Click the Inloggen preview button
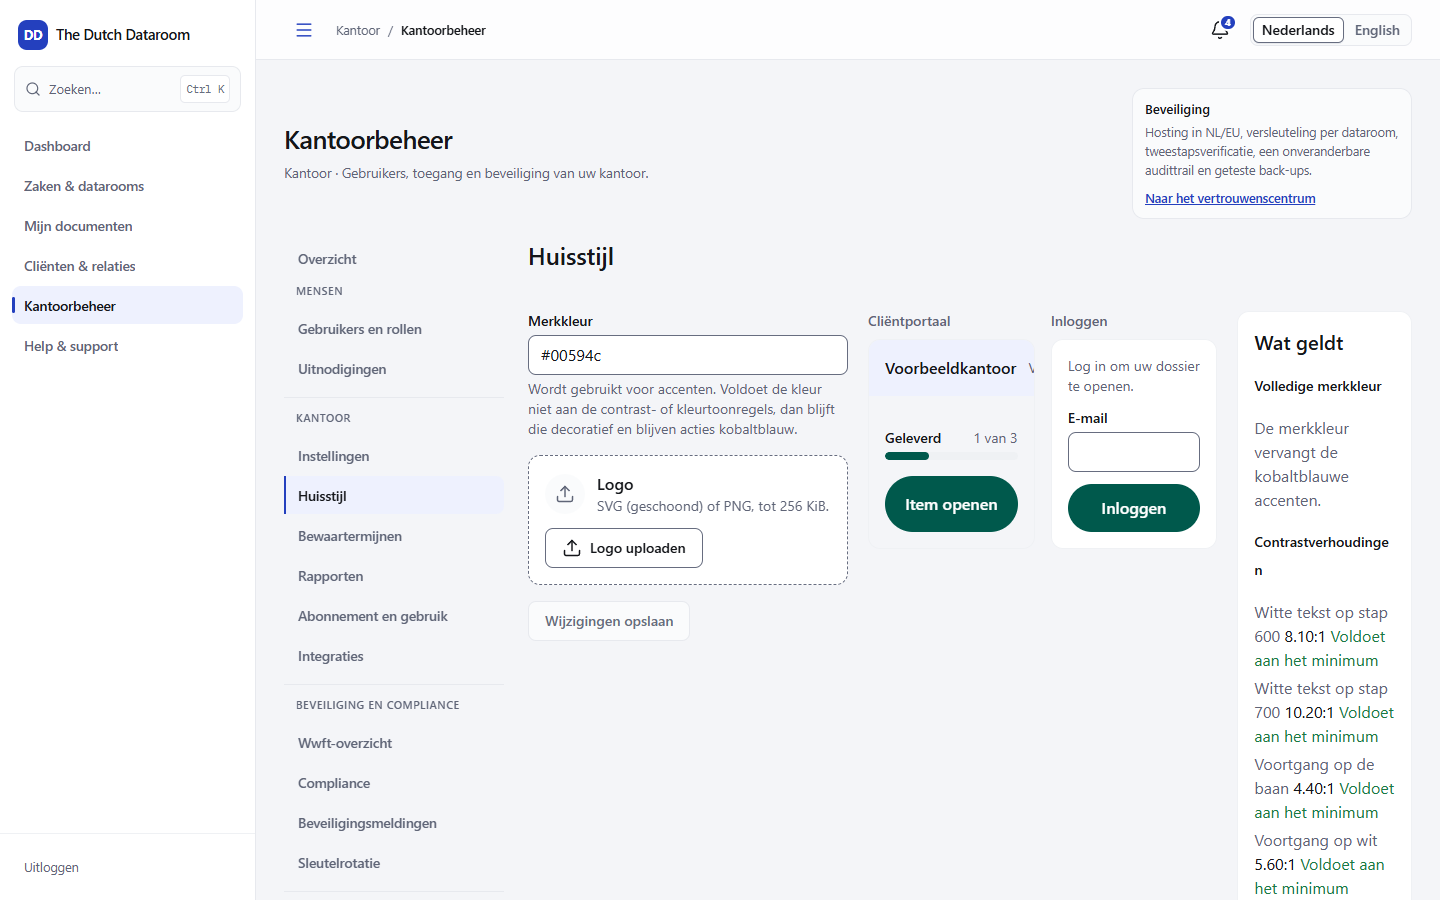The image size is (1440, 900). [x=1134, y=508]
